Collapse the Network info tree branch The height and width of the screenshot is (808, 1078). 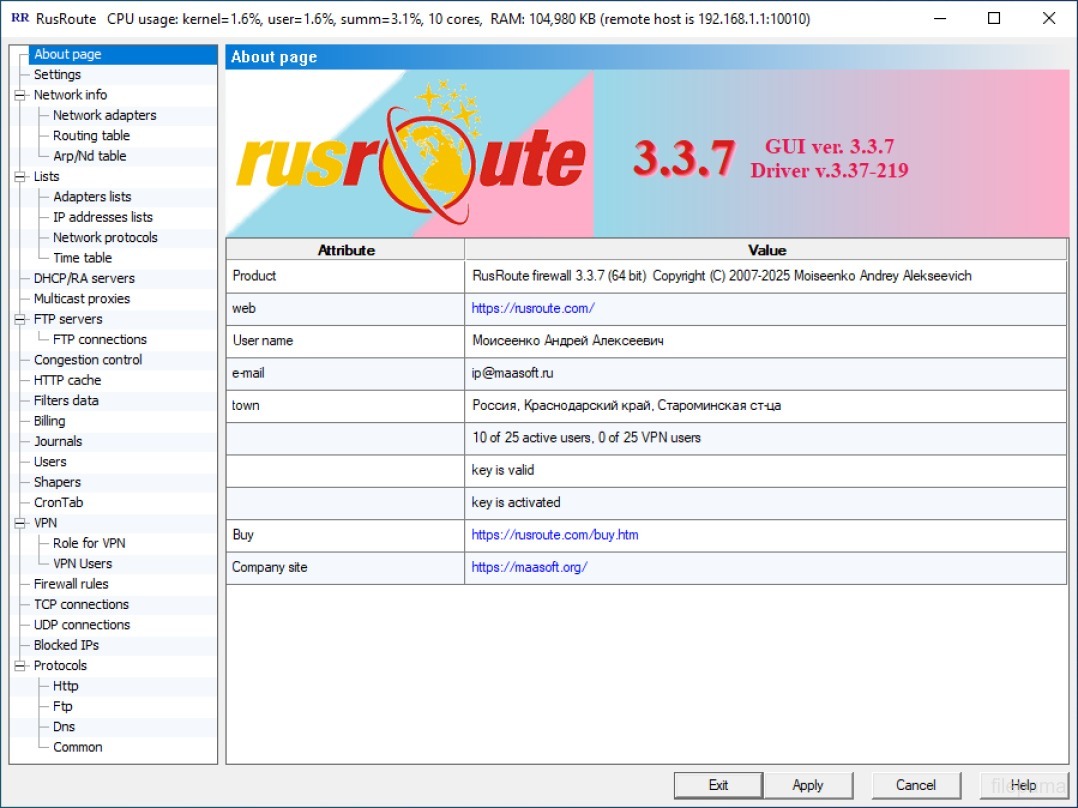pos(19,94)
